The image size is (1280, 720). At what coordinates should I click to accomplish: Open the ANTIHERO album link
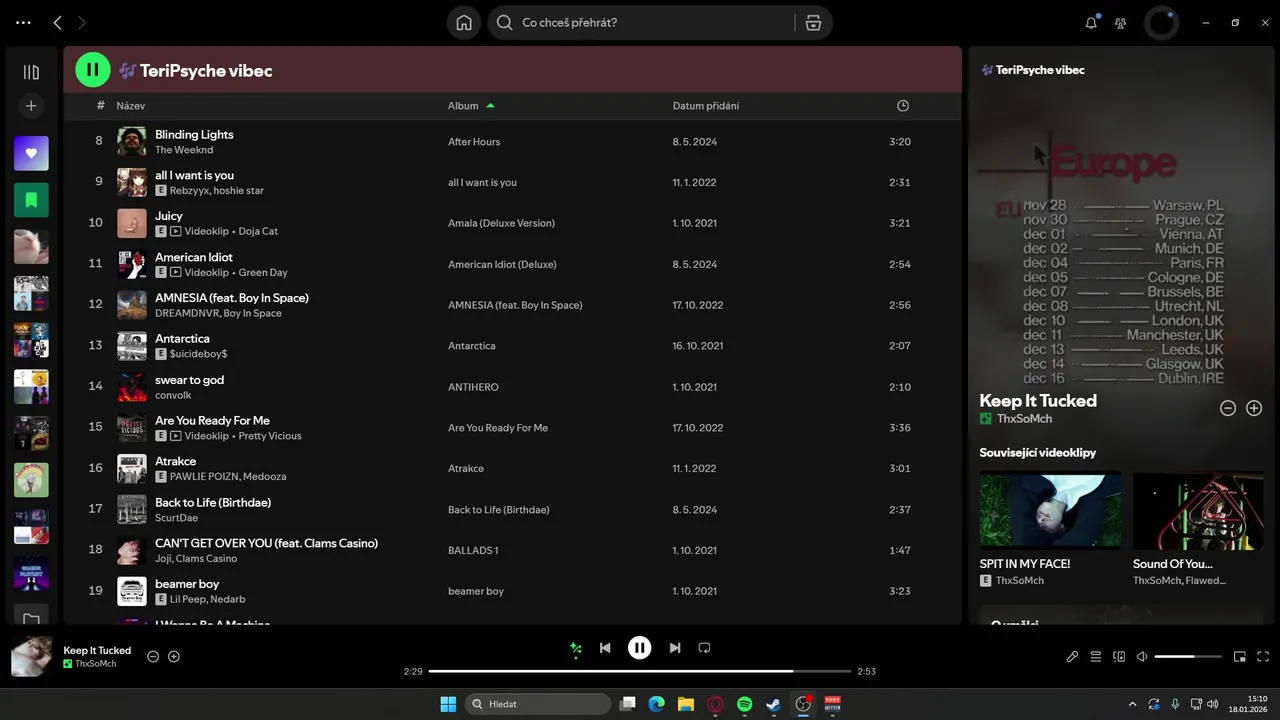(473, 387)
